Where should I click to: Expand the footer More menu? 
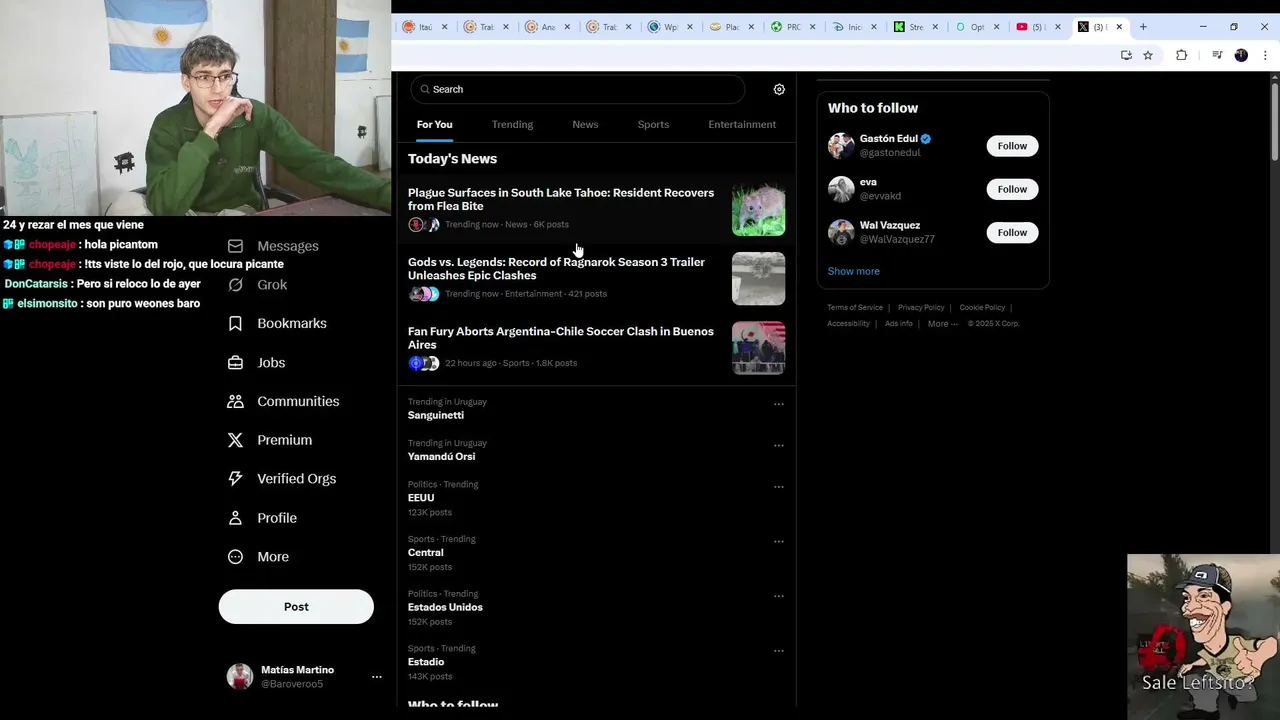coord(942,323)
